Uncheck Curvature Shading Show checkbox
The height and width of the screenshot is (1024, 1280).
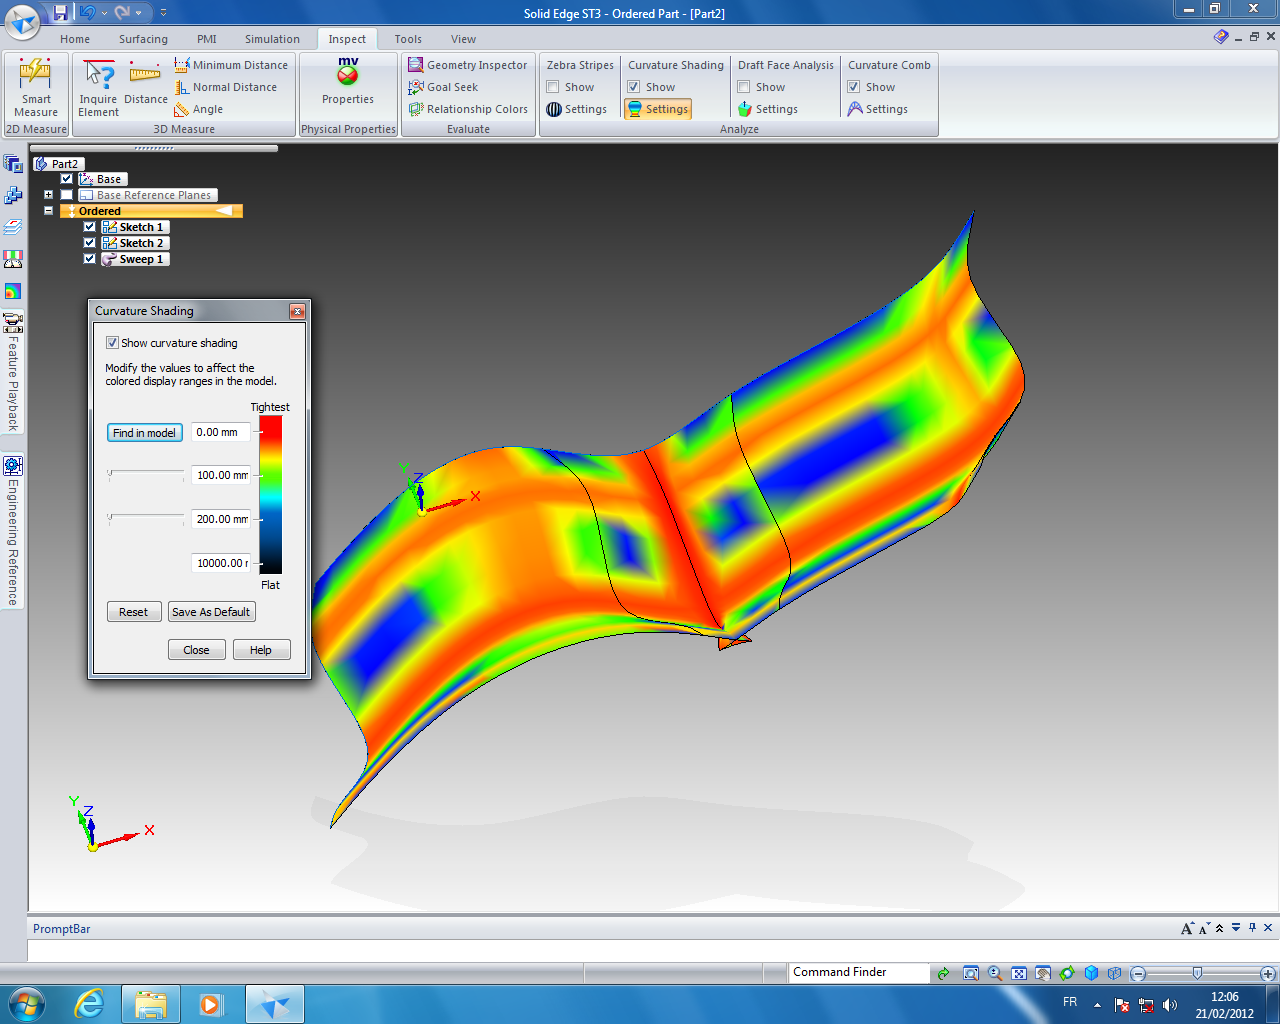pyautogui.click(x=634, y=87)
